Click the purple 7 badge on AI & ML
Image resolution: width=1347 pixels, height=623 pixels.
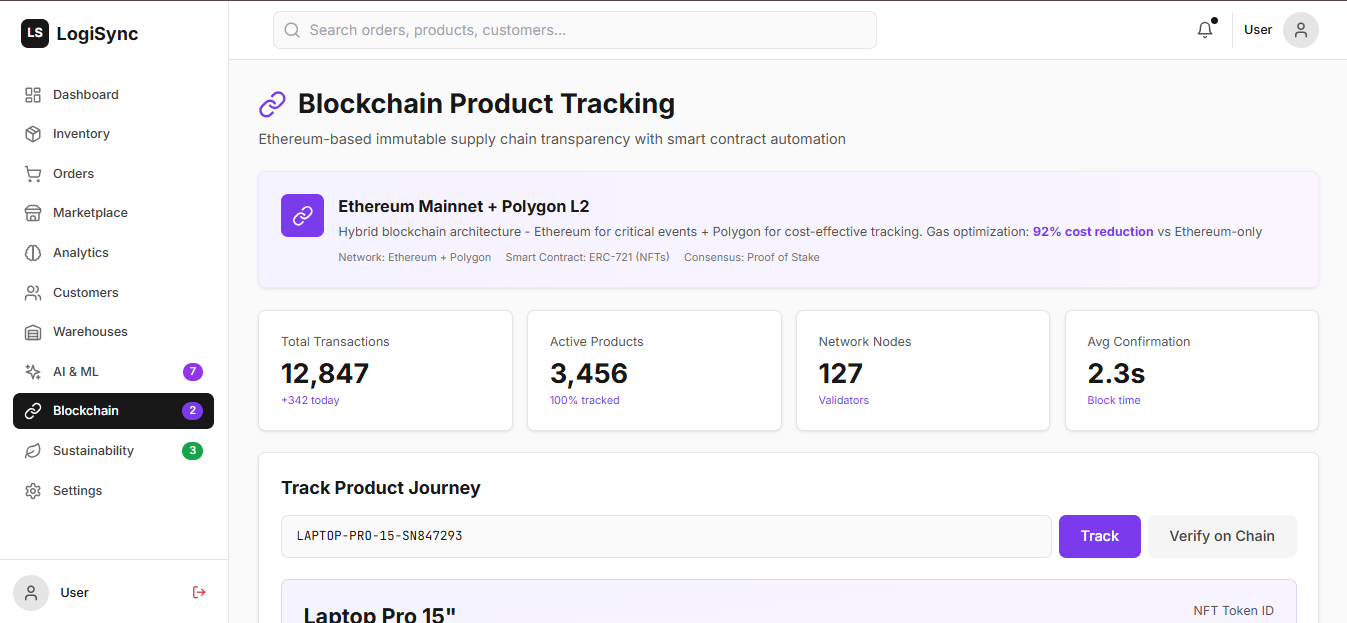193,372
